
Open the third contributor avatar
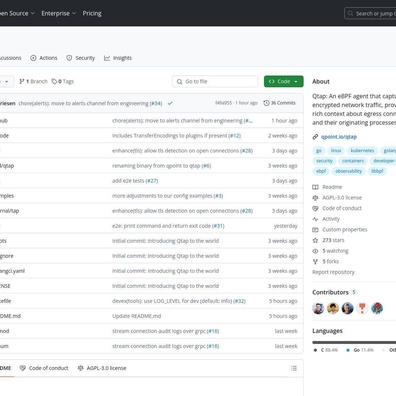pos(348,308)
